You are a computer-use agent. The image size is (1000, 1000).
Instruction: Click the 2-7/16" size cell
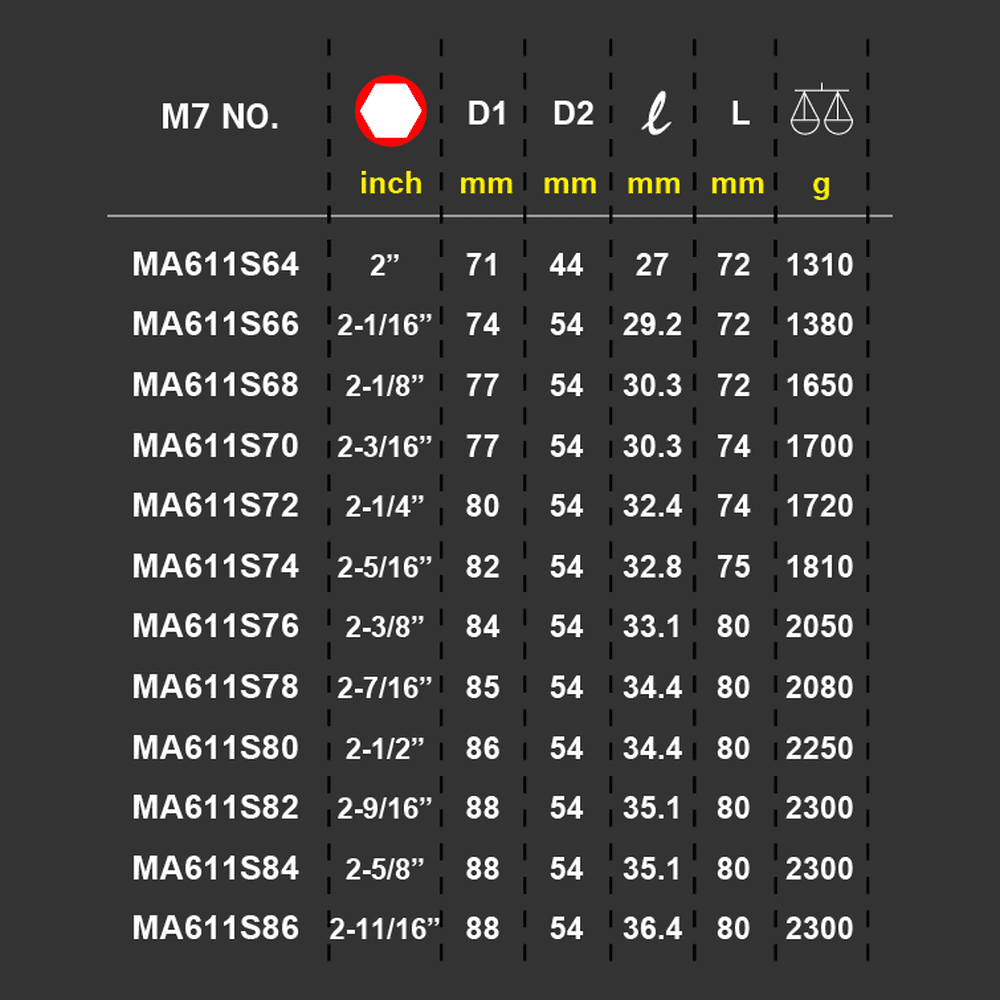385,688
